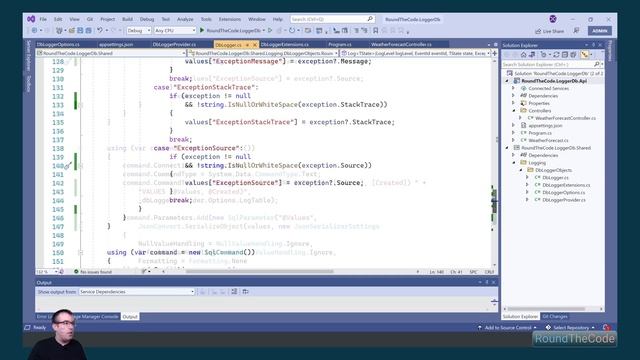Switch to DbLoggerOptions.cs tab
Image resolution: width=640 pixels, height=360 pixels.
58,44
